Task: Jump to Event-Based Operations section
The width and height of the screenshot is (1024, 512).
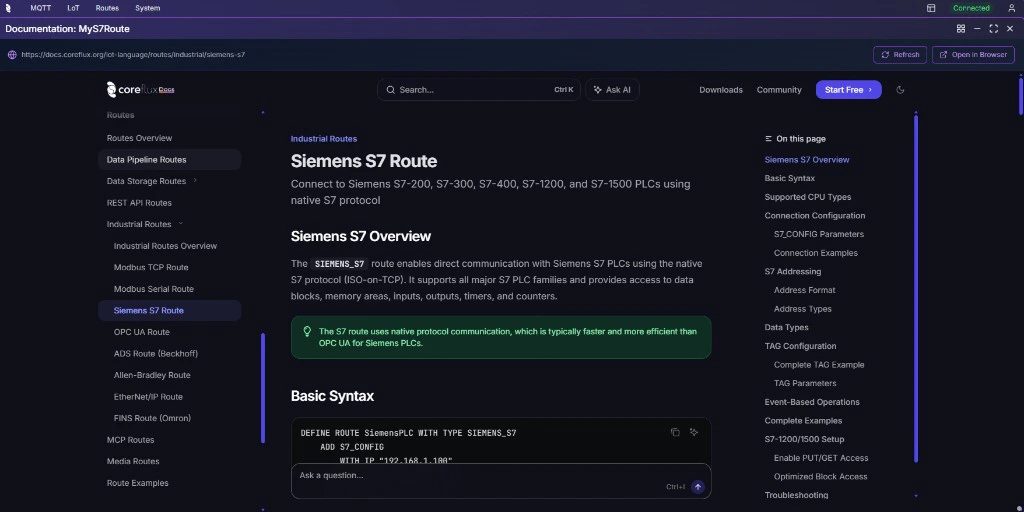Action: 812,402
